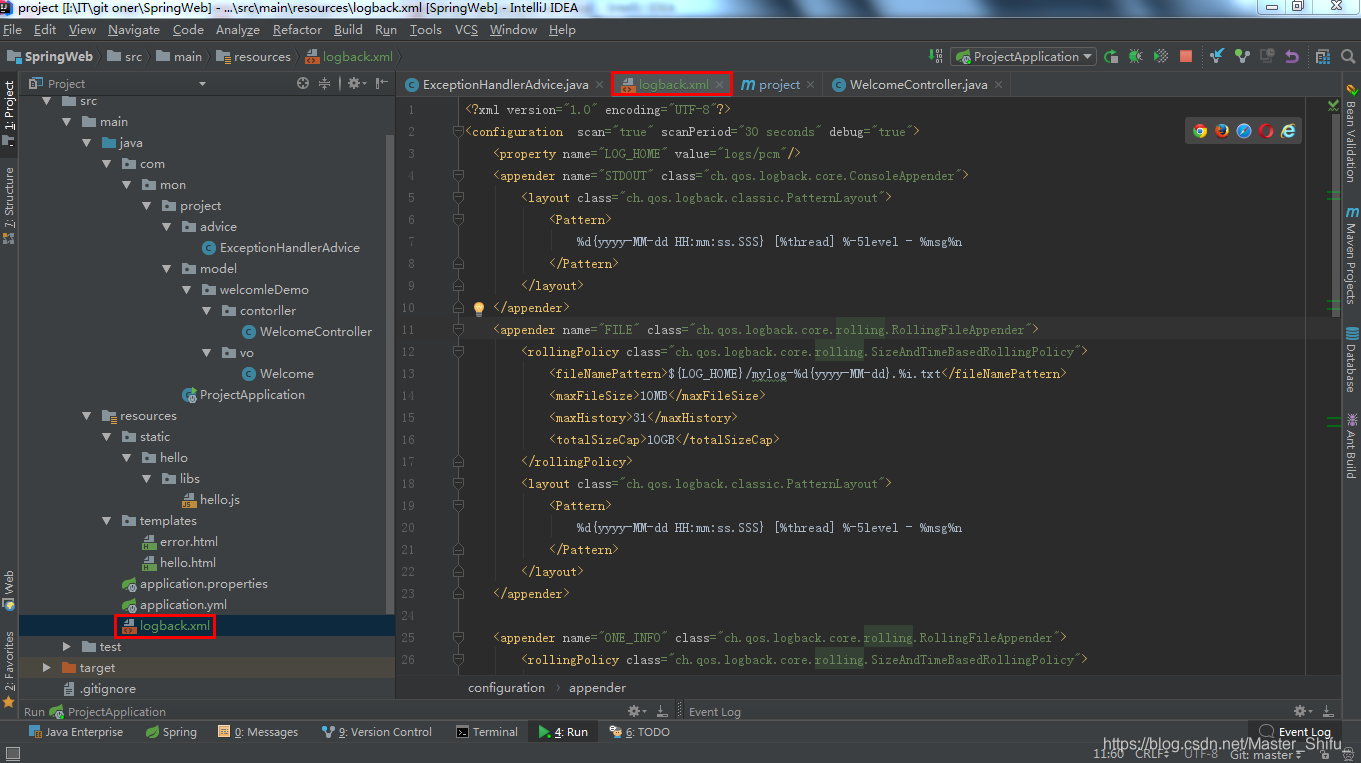Open the Database side panel
Image resolution: width=1361 pixels, height=763 pixels.
tap(1351, 359)
